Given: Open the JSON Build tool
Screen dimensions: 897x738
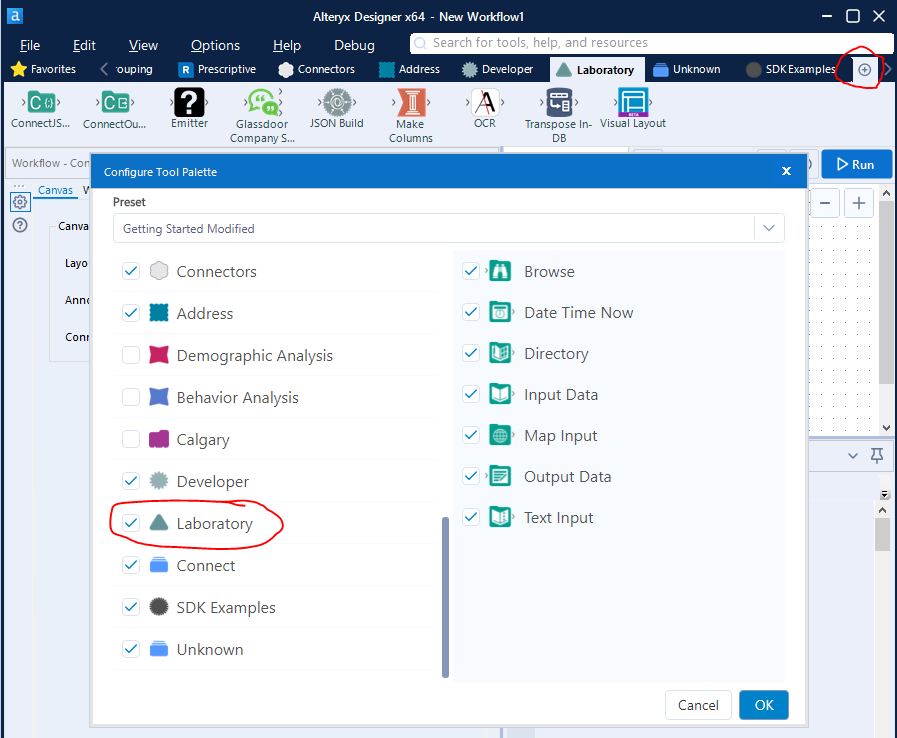Looking at the screenshot, I should coord(336,103).
